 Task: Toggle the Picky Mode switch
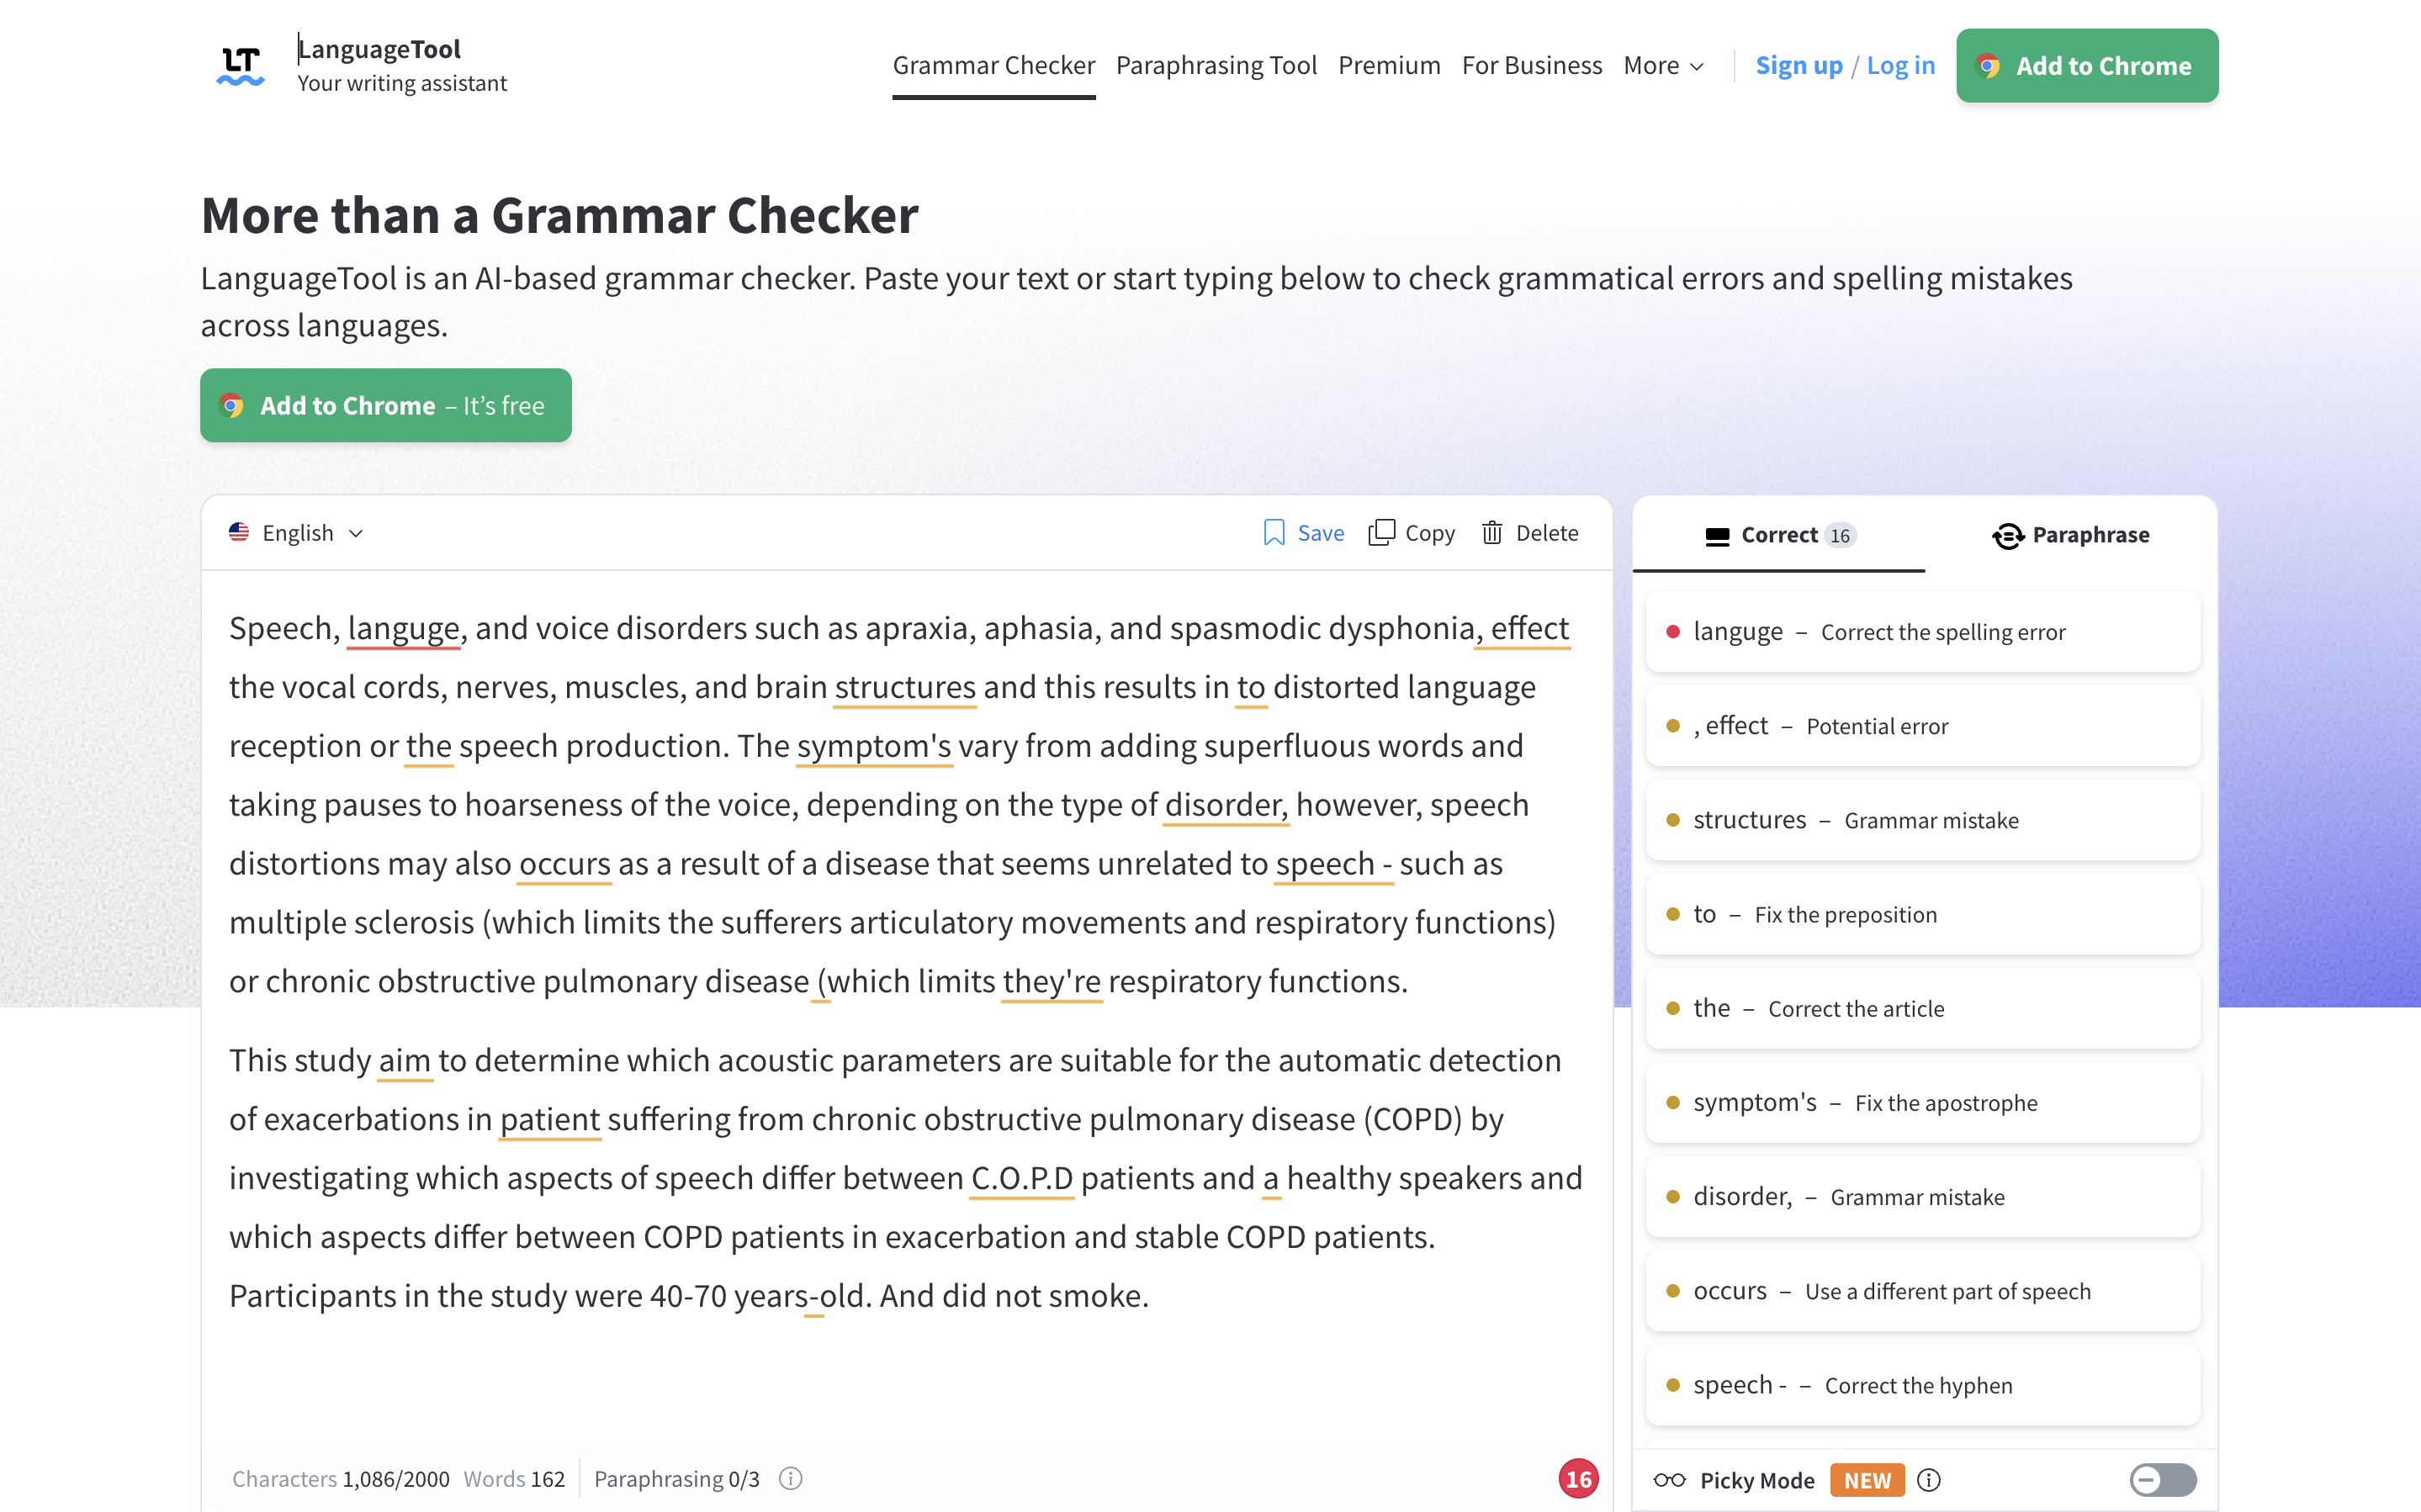pos(2162,1480)
